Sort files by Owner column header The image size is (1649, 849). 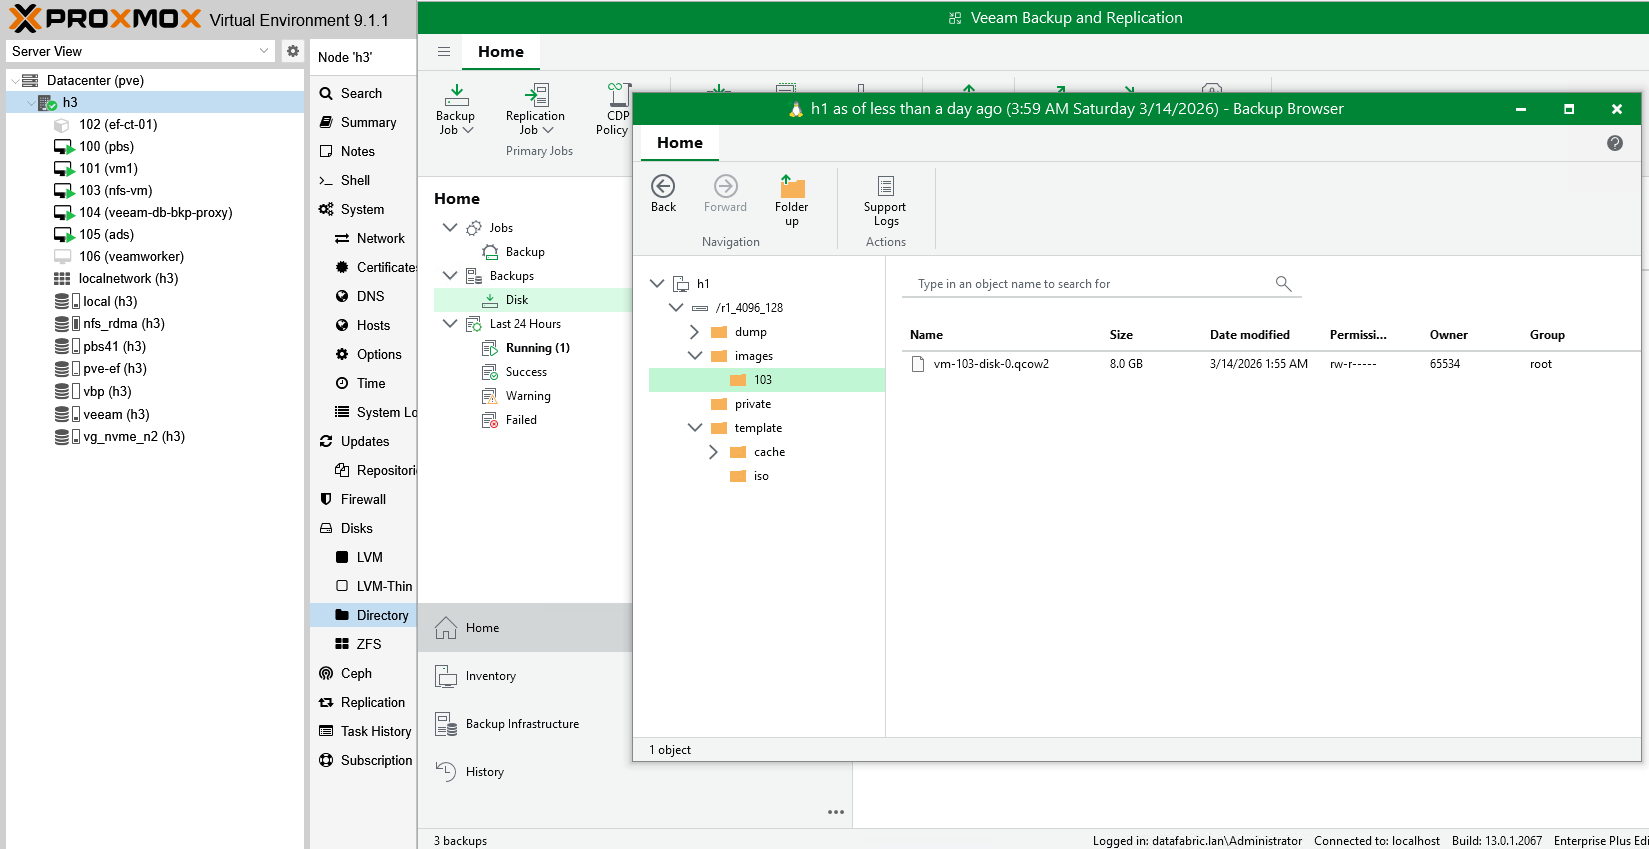1449,335
